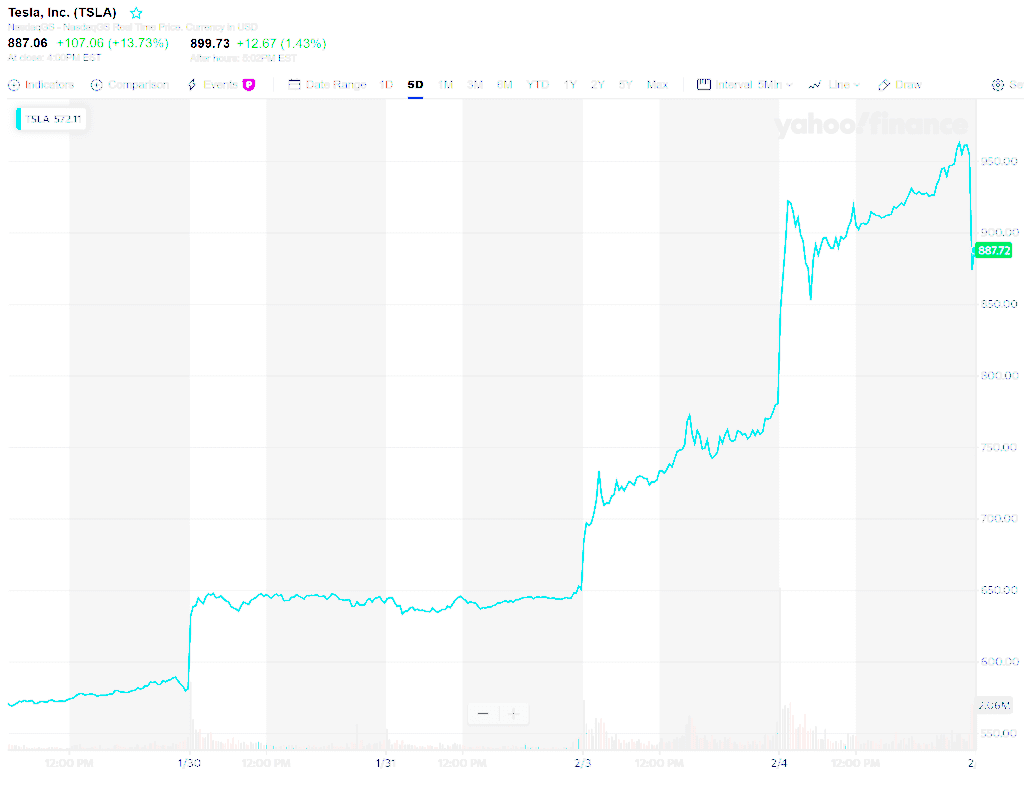The height and width of the screenshot is (793, 1024).
Task: Add Tesla to watchlist with star icon
Action: (x=137, y=13)
